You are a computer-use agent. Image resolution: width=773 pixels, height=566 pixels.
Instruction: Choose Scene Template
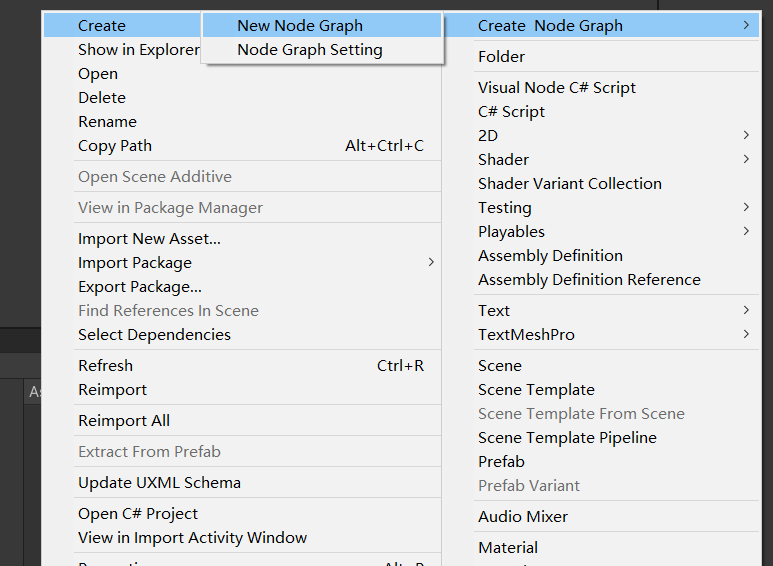[601, 389]
